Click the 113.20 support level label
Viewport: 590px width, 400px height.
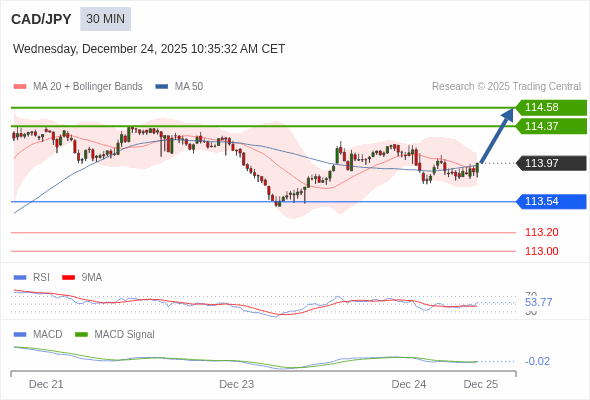pyautogui.click(x=542, y=232)
